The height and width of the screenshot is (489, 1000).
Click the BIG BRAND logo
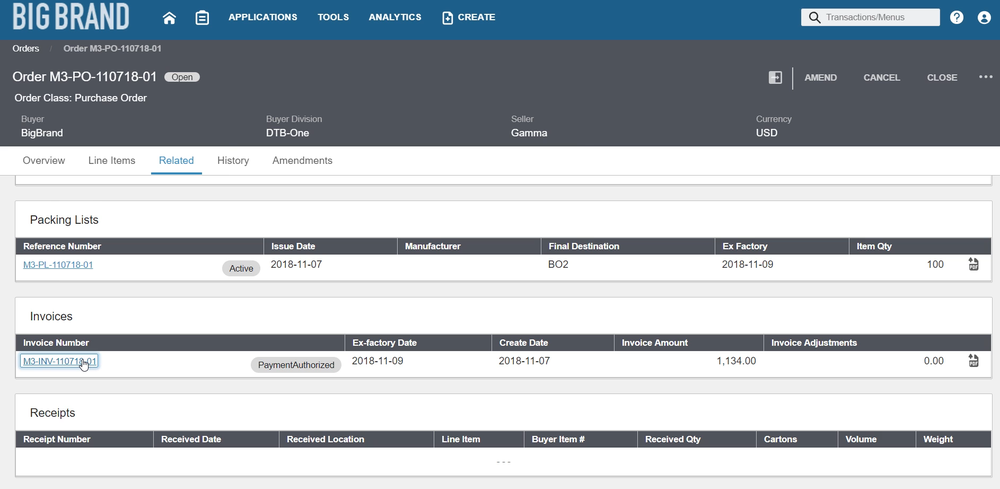pyautogui.click(x=71, y=17)
